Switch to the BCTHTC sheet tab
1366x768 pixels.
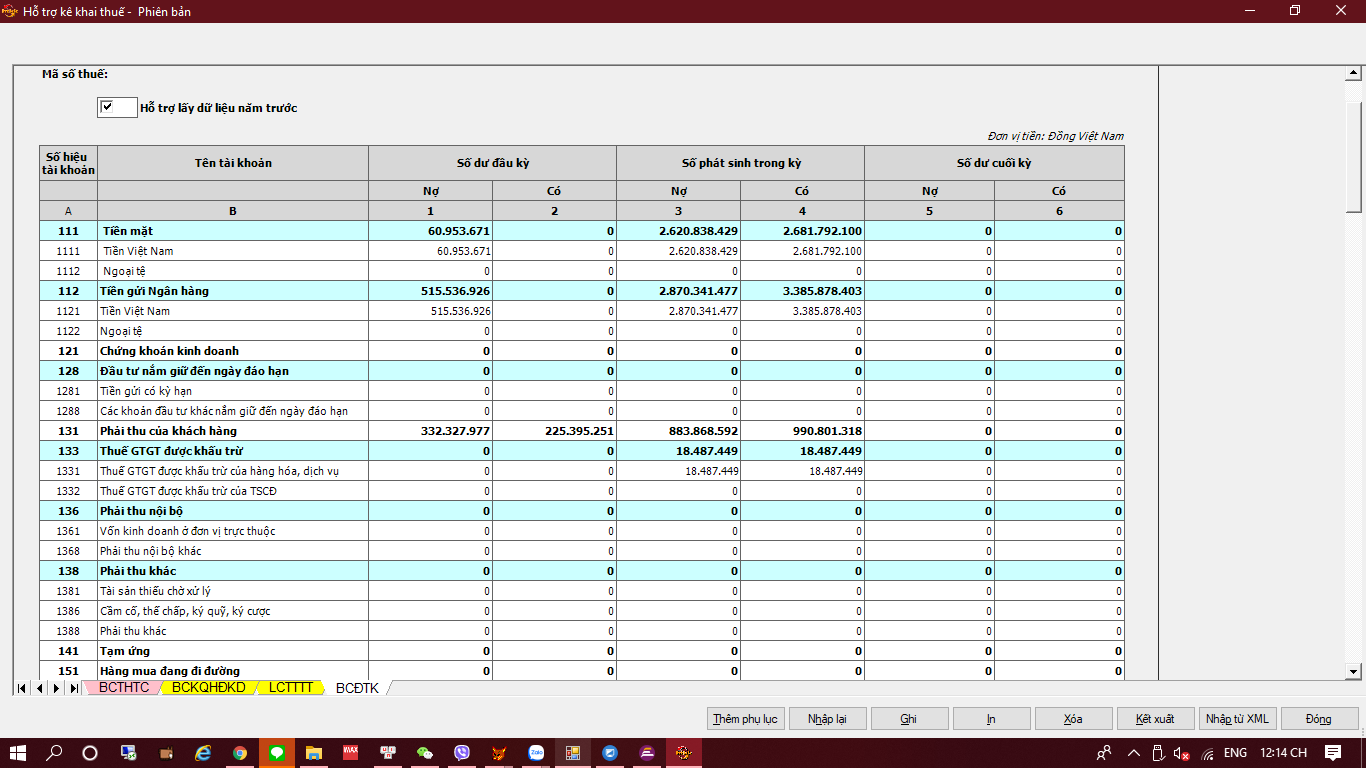pyautogui.click(x=124, y=688)
